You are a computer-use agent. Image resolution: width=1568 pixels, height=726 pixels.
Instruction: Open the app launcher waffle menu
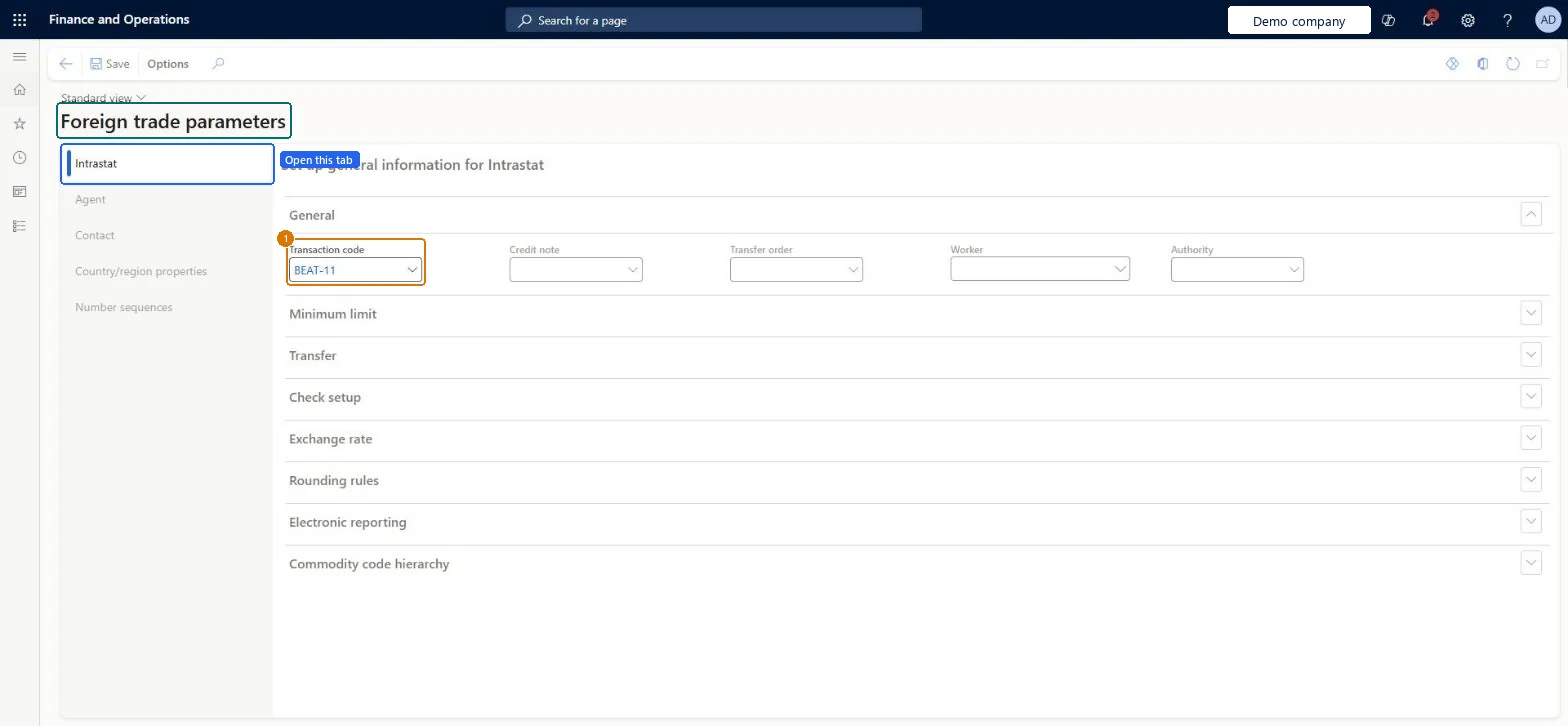[19, 20]
